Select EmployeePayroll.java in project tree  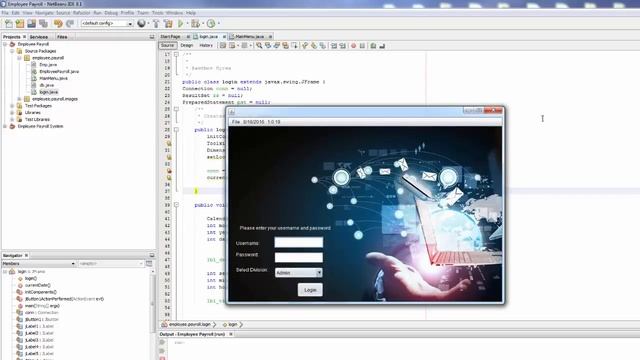(59, 71)
